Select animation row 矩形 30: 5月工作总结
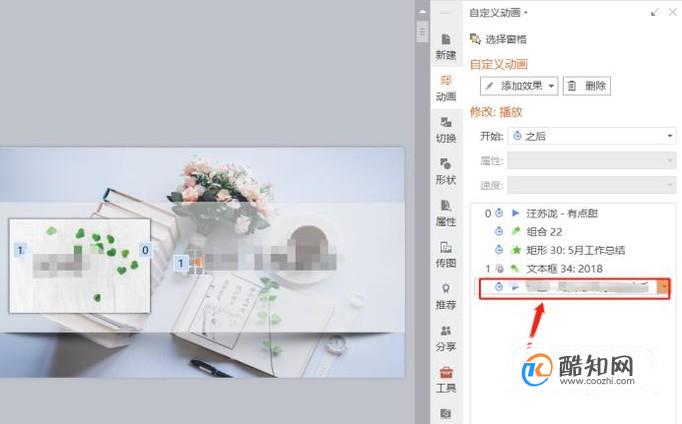 coord(574,250)
